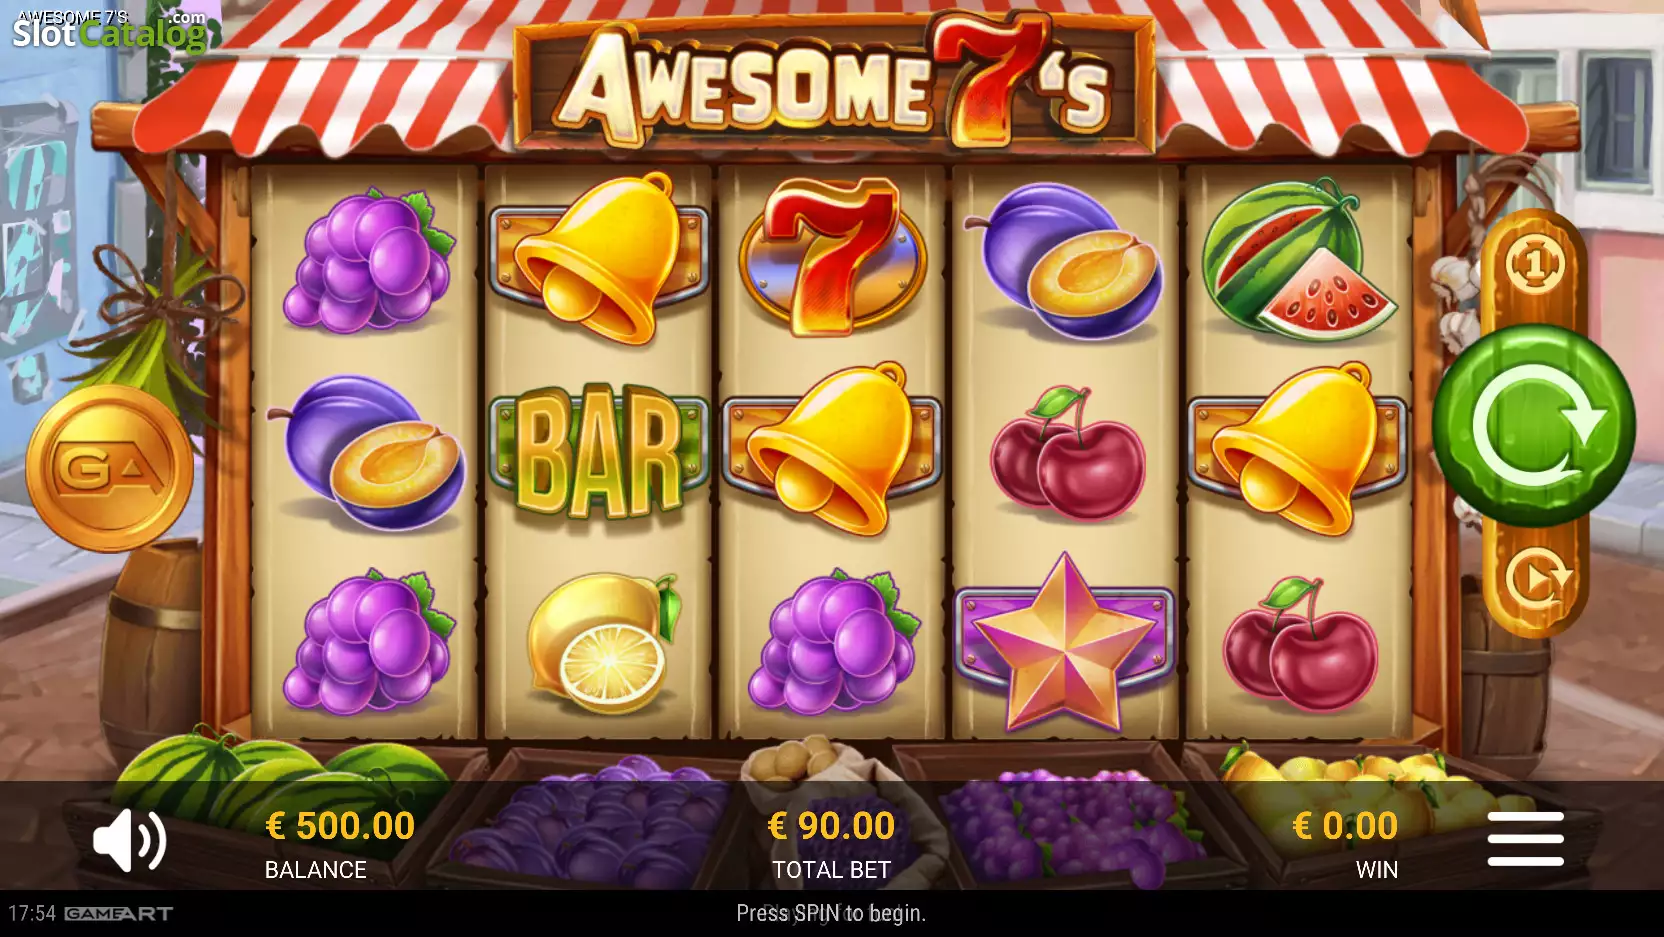
Task: Mute the game sound speaker icon
Action: tap(130, 840)
